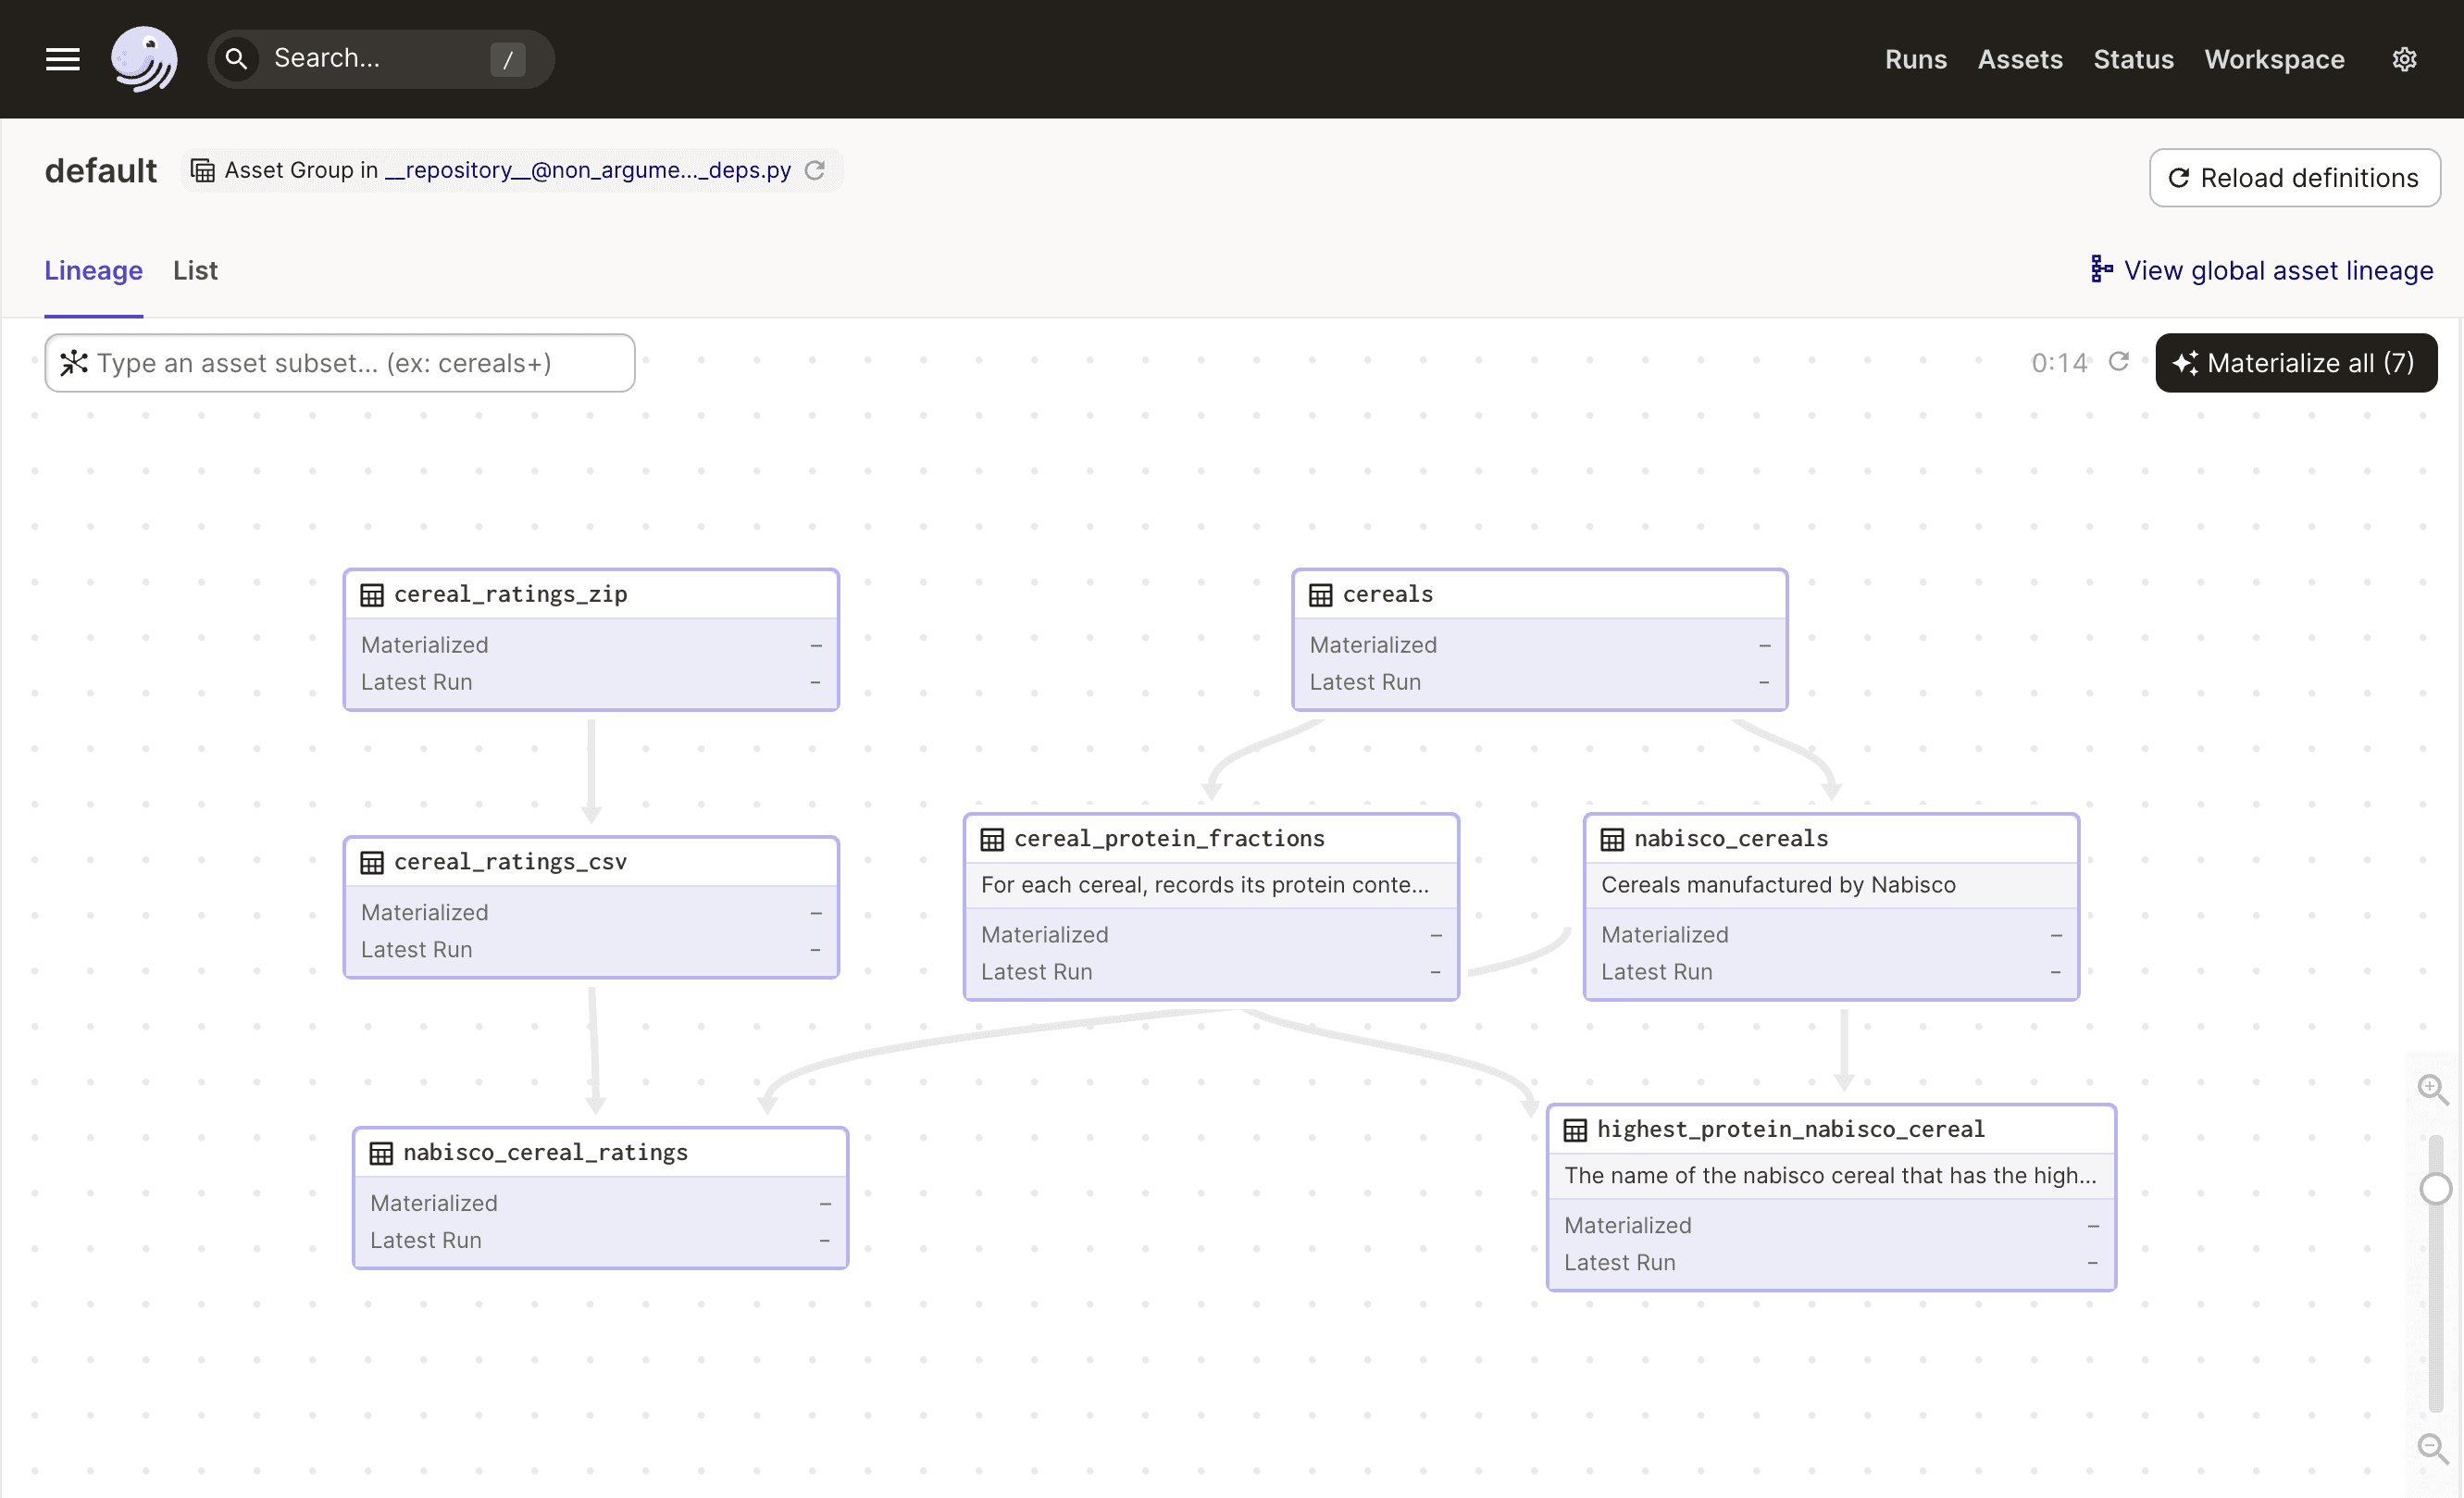Click the asset group table icon next to default
The width and height of the screenshot is (2464, 1498).
[x=203, y=170]
